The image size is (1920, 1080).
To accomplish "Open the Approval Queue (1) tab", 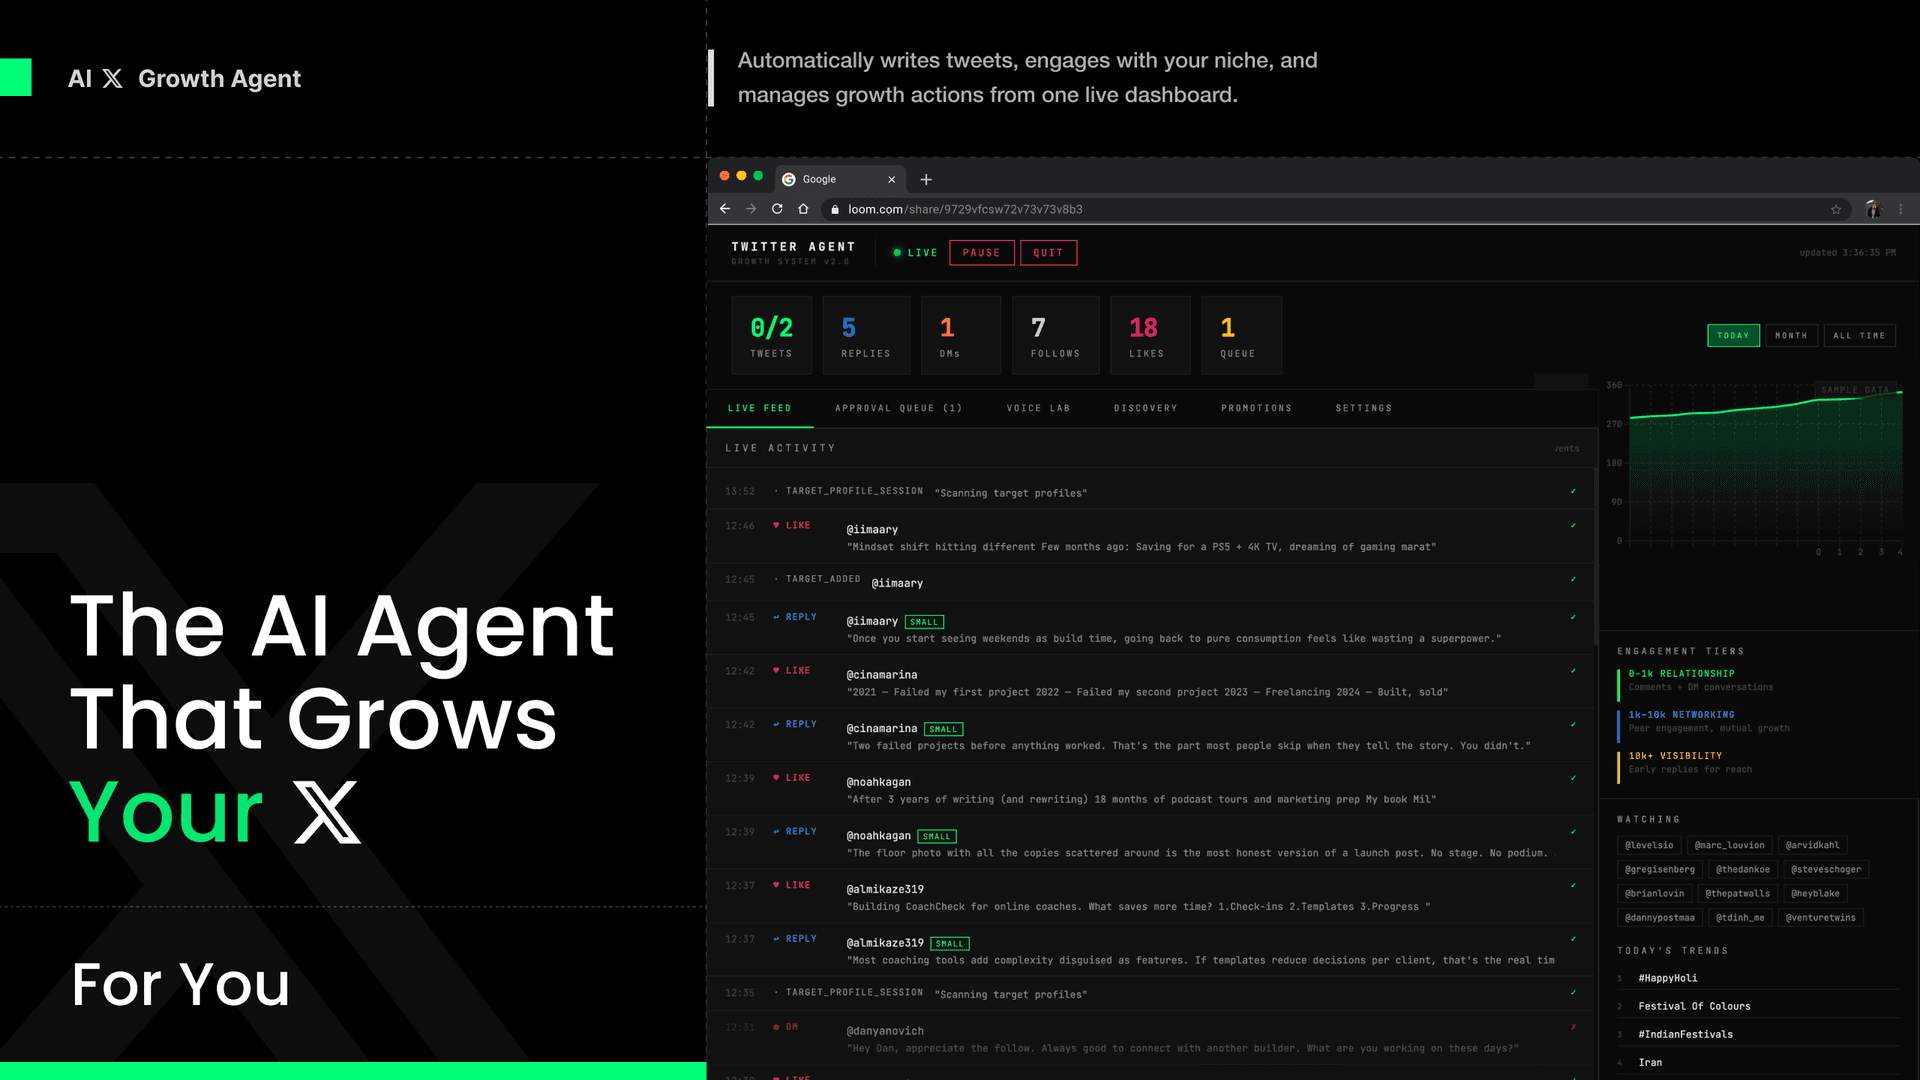I will 898,408.
